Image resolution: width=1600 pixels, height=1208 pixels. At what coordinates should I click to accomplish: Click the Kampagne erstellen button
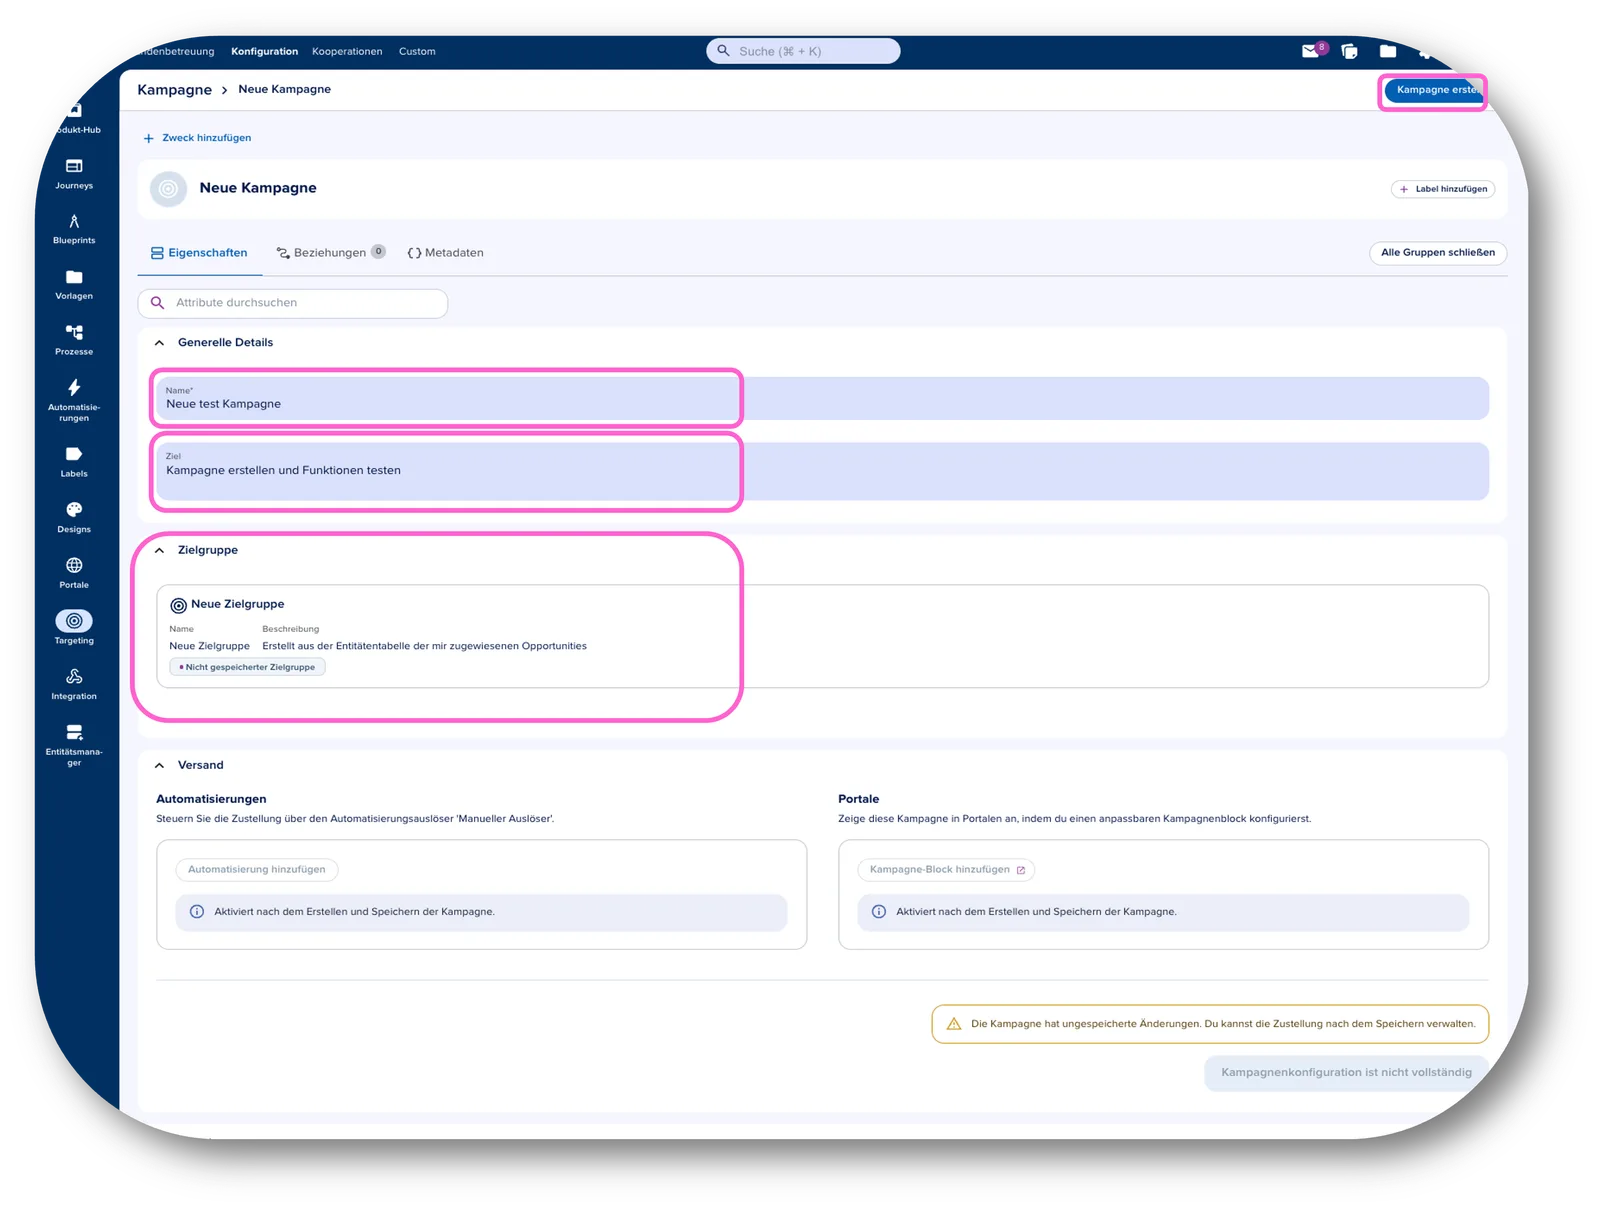click(x=1434, y=90)
